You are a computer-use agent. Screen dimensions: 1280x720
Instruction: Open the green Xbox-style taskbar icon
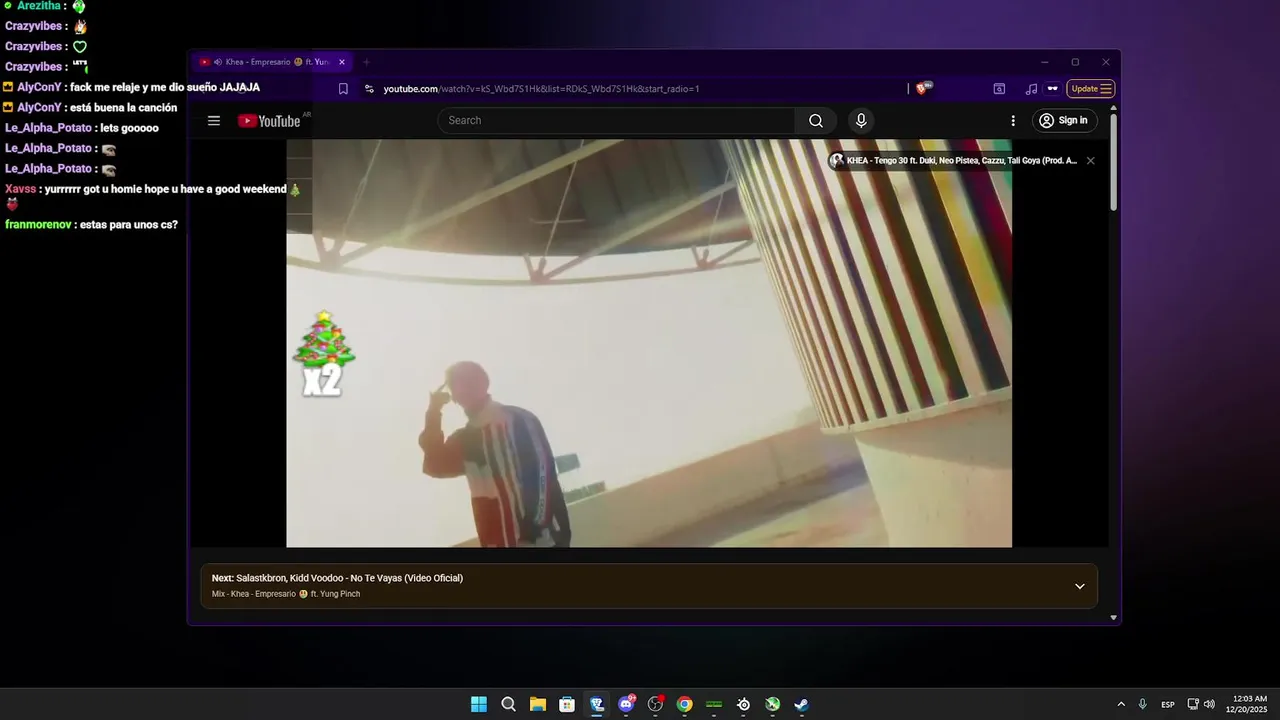pos(772,704)
